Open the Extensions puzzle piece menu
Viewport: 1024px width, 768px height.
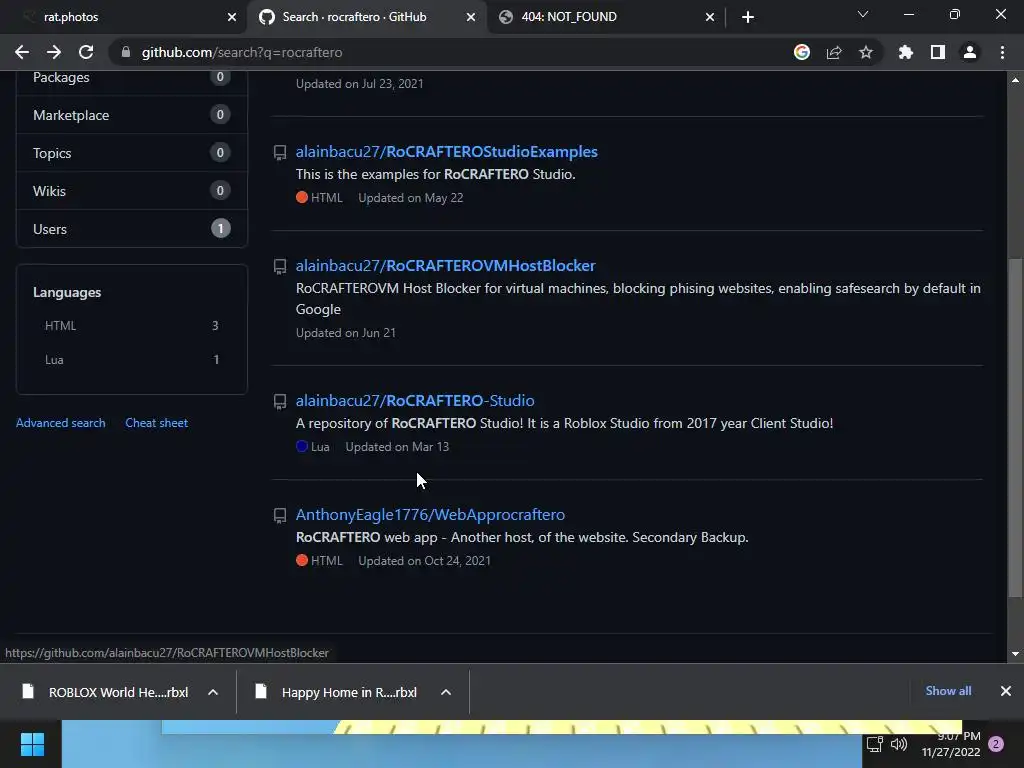906,52
